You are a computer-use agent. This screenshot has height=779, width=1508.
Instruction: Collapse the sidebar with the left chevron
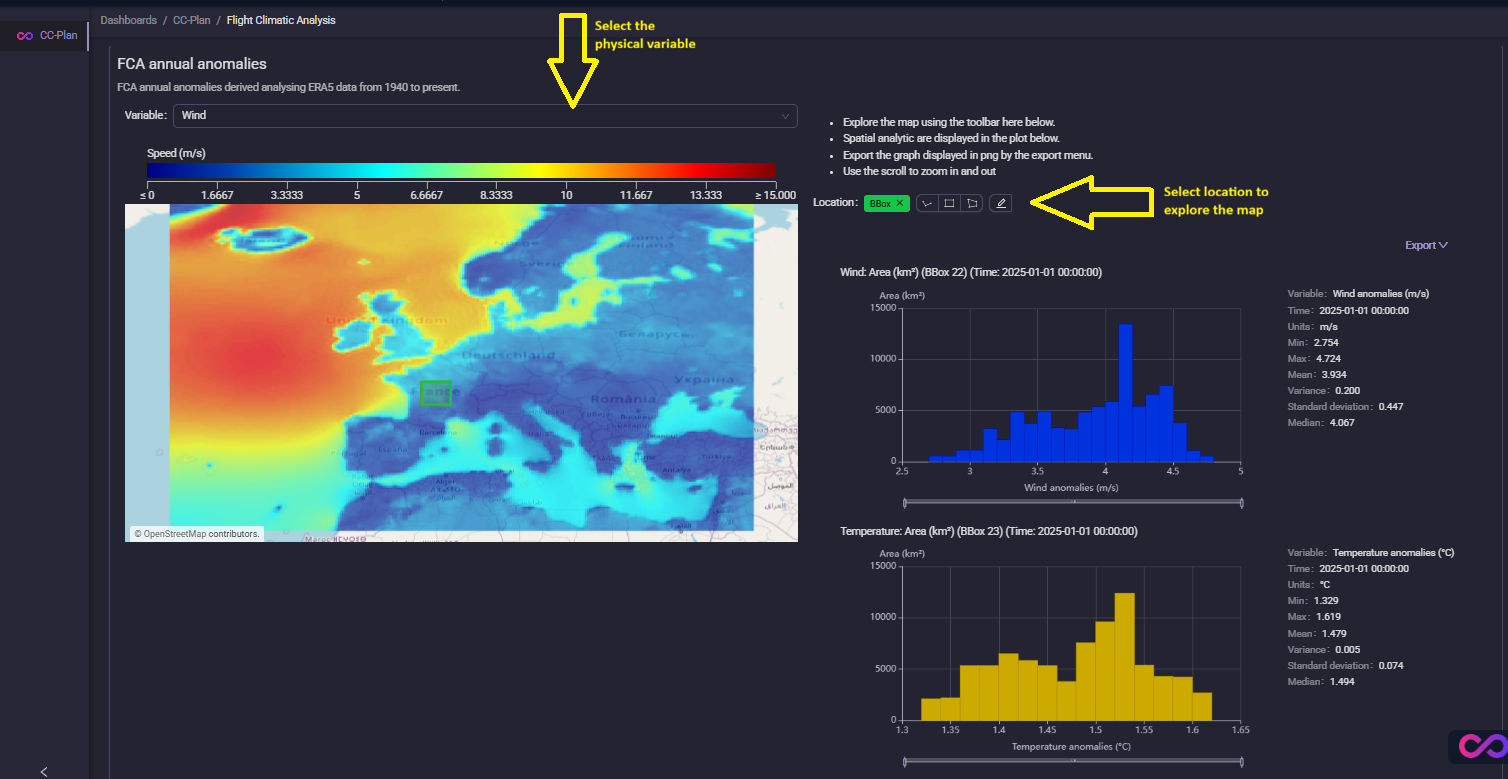click(44, 771)
